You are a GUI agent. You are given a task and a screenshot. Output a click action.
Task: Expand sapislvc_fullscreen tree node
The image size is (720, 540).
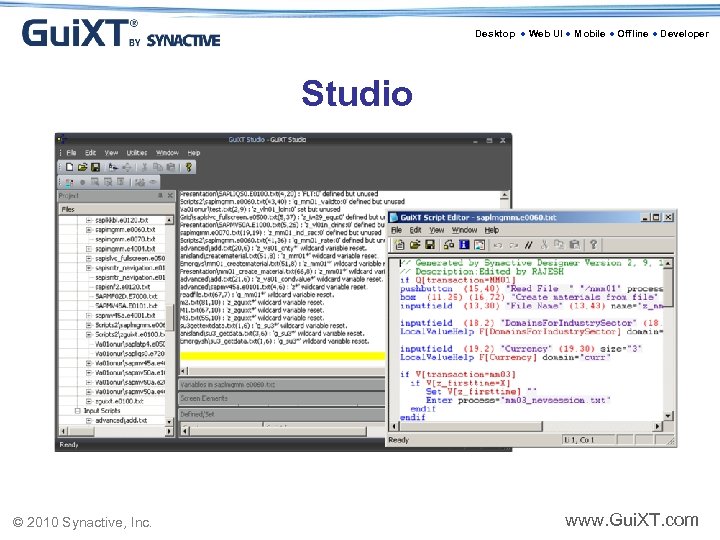click(89, 259)
